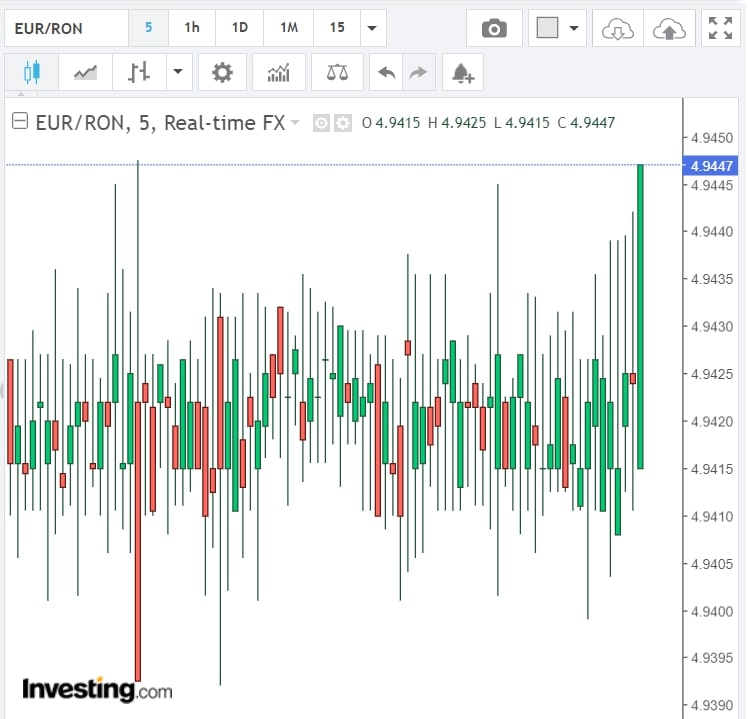
Task: Select the candlestick chart type icon
Action: (32, 72)
